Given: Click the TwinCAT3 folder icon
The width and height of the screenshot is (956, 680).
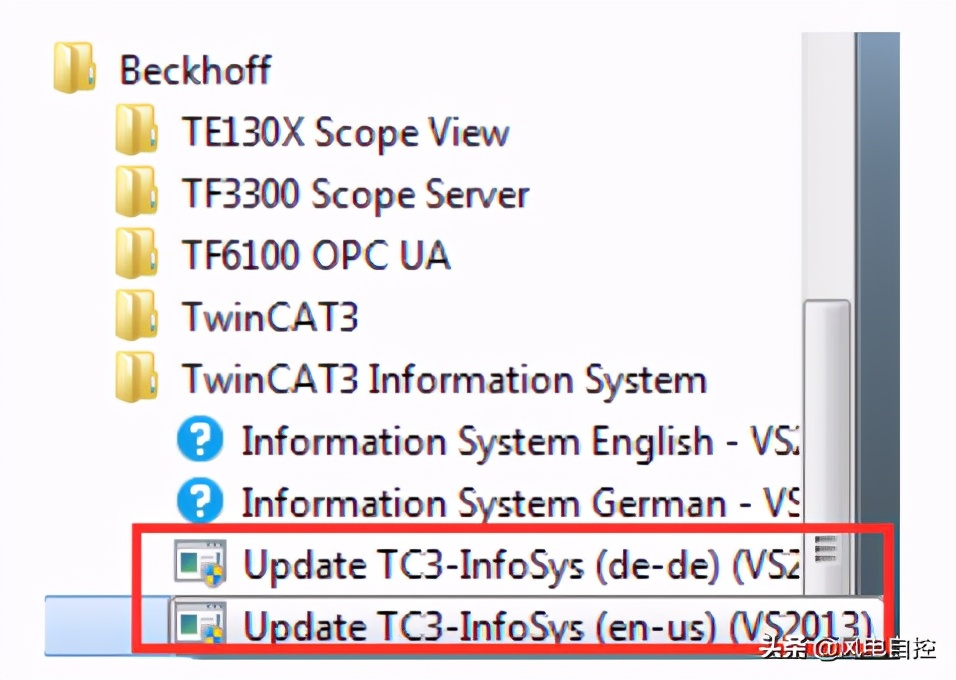Looking at the screenshot, I should [136, 317].
